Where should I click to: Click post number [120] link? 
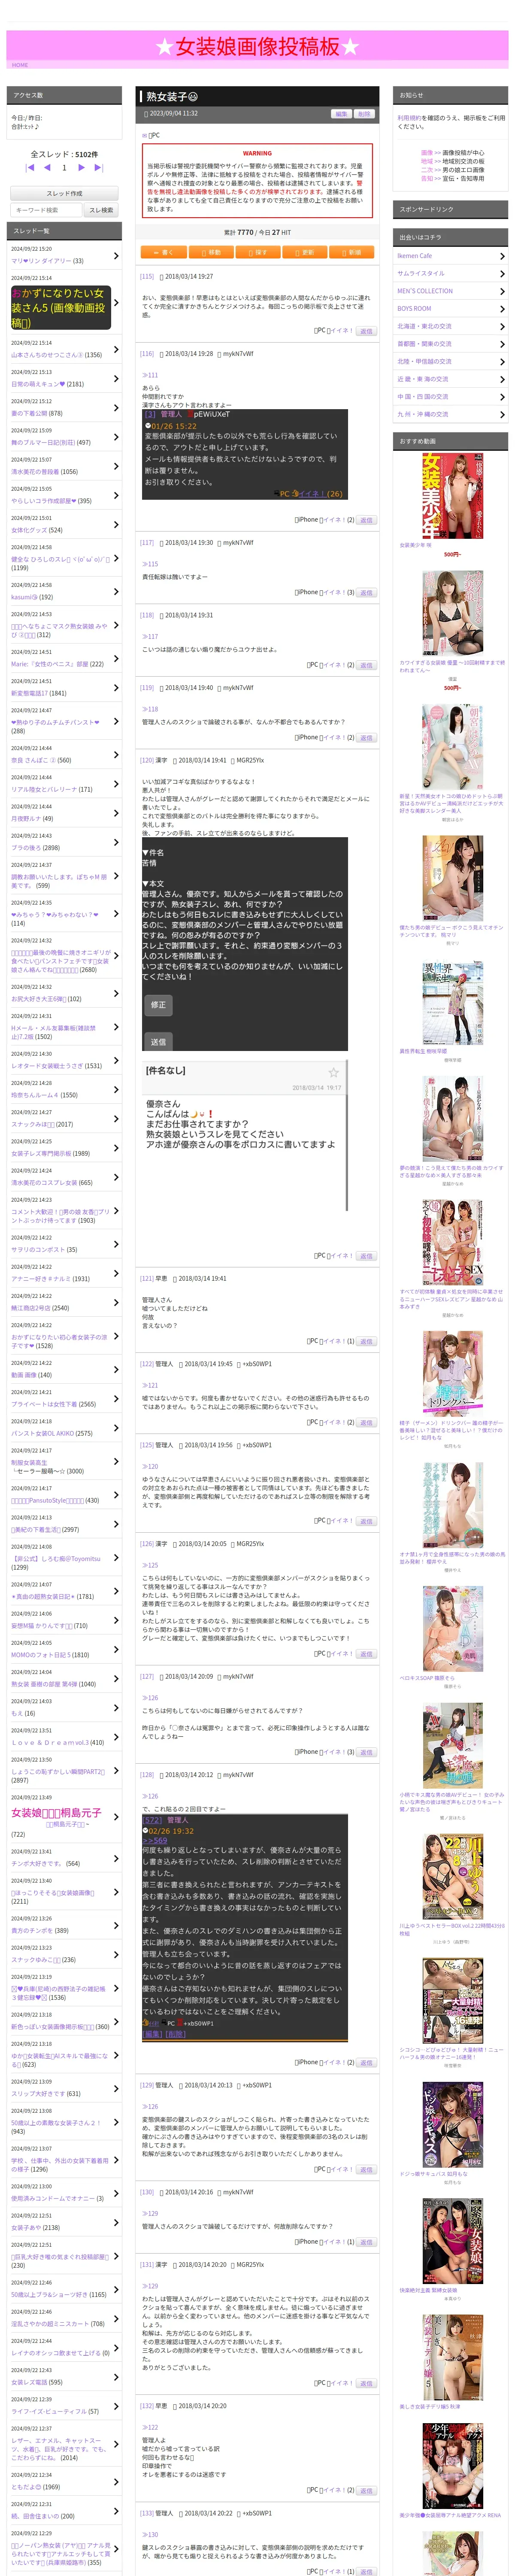pos(147,760)
